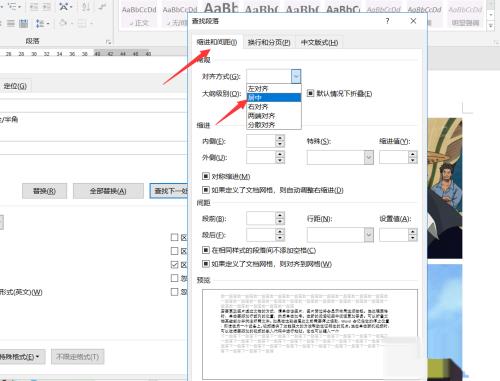Click the distributed alignment icon in ribbon

pyautogui.click(x=23, y=23)
